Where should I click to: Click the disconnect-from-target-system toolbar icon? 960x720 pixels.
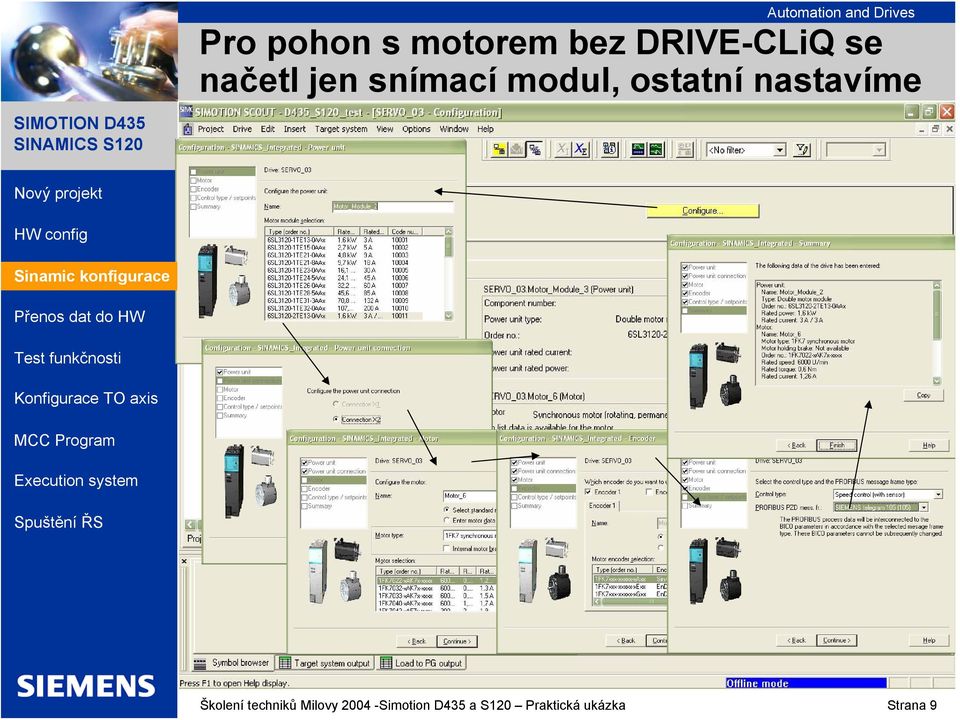[534, 149]
